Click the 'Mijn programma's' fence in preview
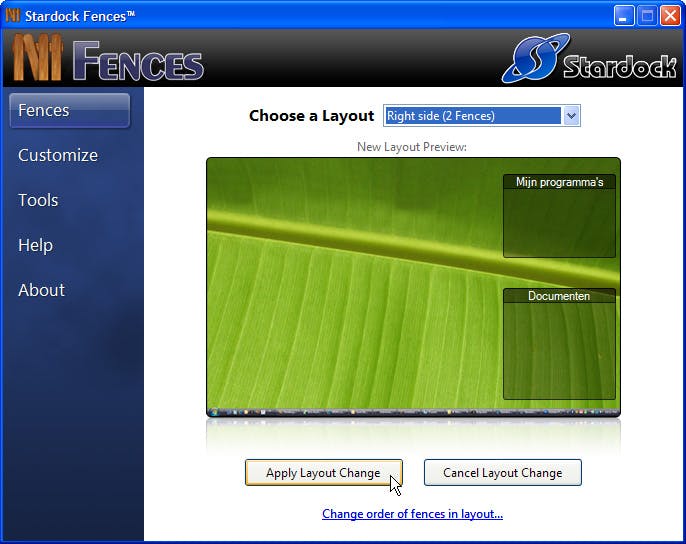The height and width of the screenshot is (544, 686). 559,216
